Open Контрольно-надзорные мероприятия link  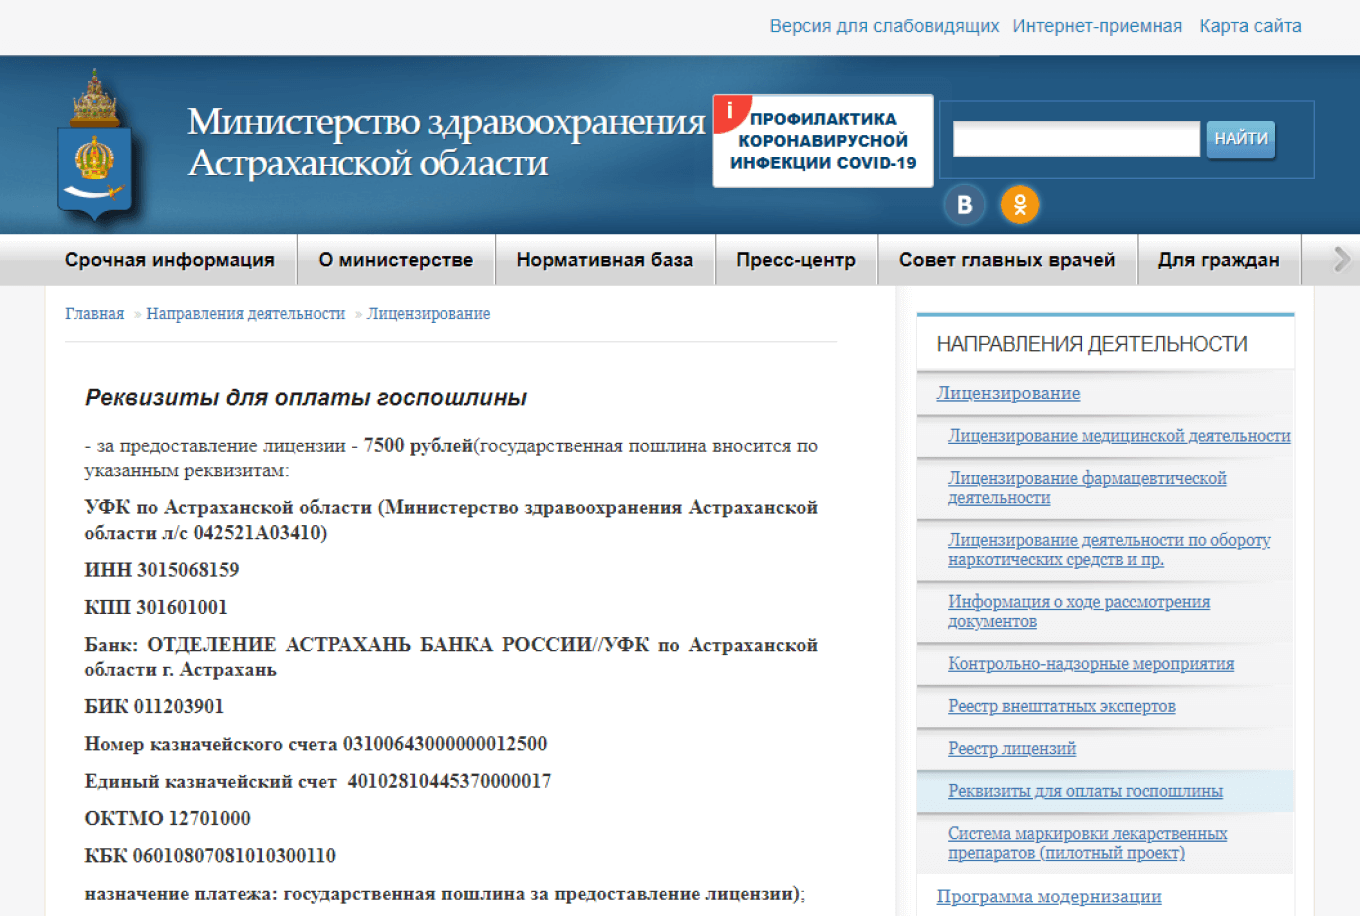click(1091, 664)
